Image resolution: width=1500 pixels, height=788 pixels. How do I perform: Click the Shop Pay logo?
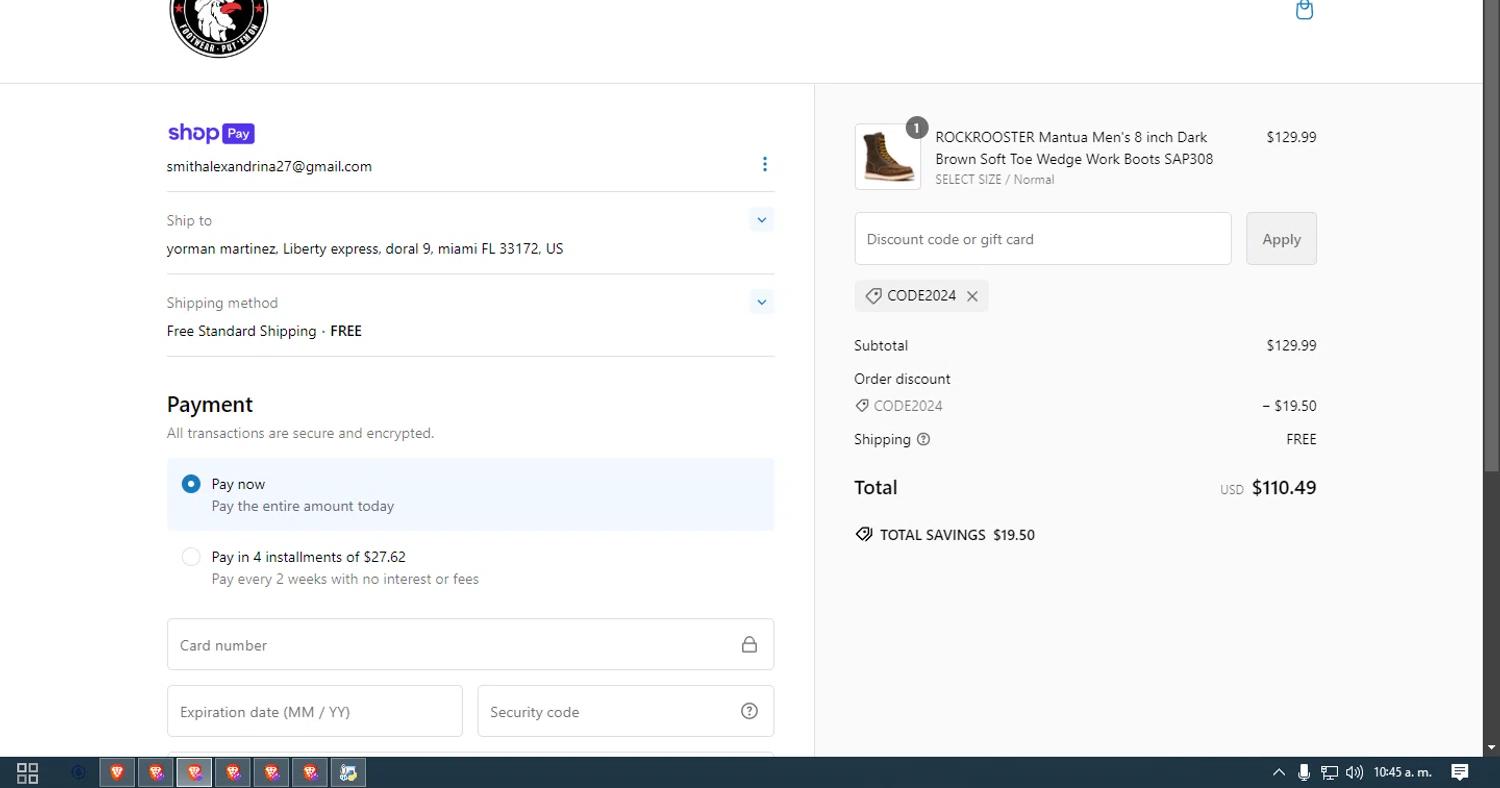tap(210, 133)
